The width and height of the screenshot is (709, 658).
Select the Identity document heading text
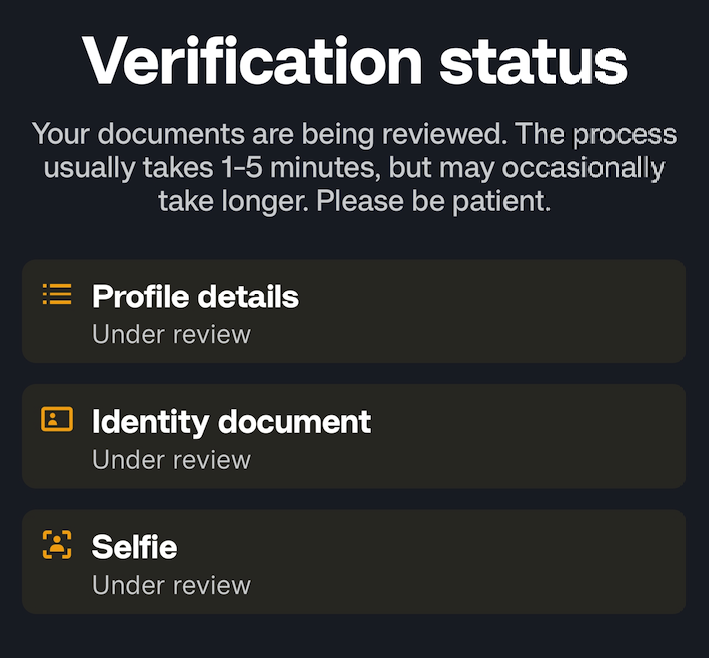(232, 422)
